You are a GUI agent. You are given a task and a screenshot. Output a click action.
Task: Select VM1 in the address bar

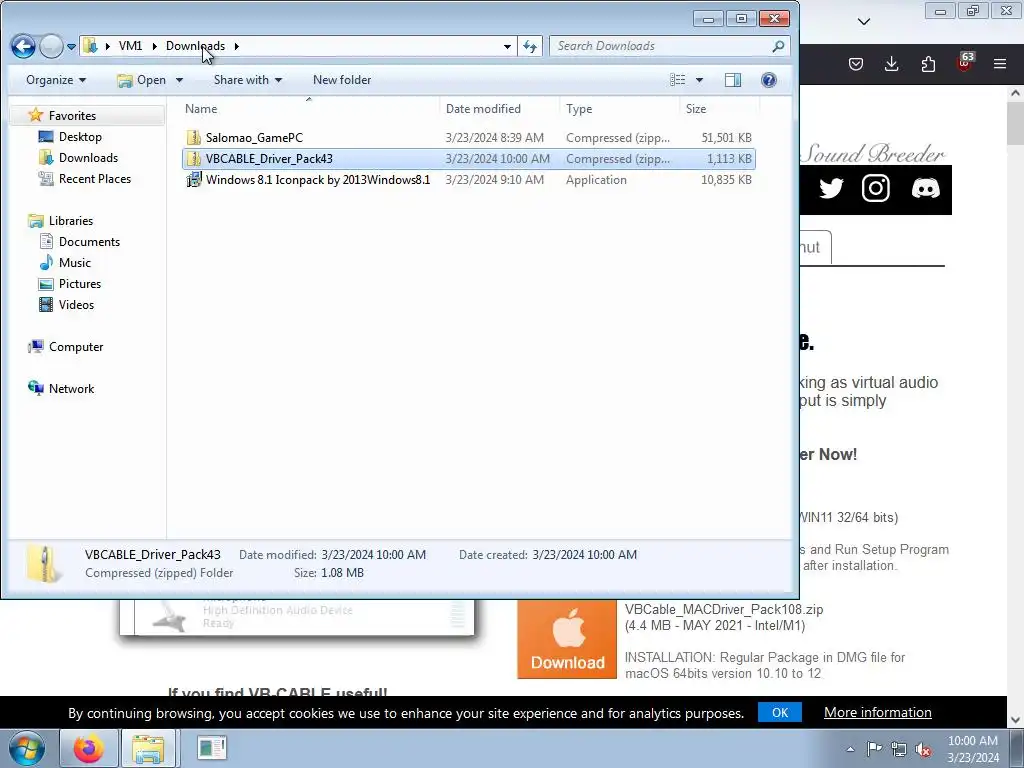[130, 46]
